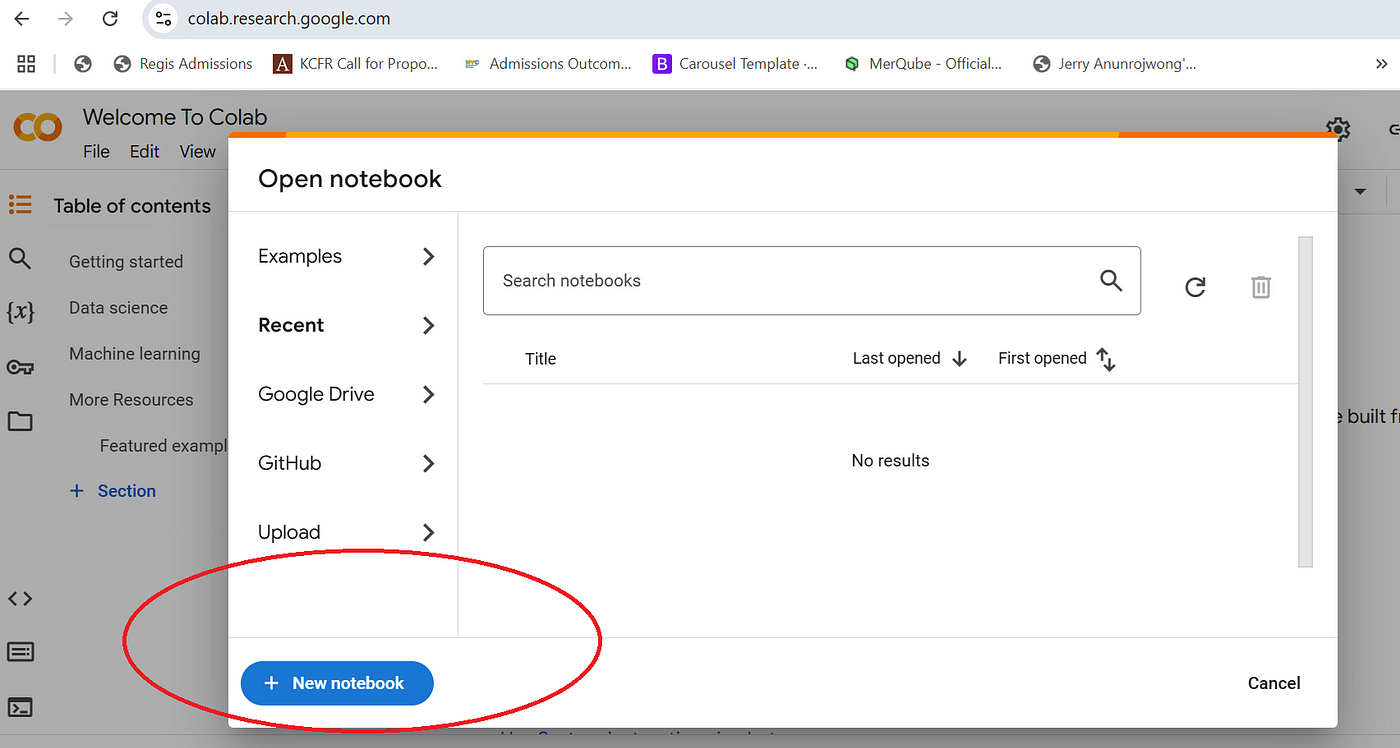Cancel the Open notebook dialog
Viewport: 1400px width, 748px height.
click(x=1274, y=683)
